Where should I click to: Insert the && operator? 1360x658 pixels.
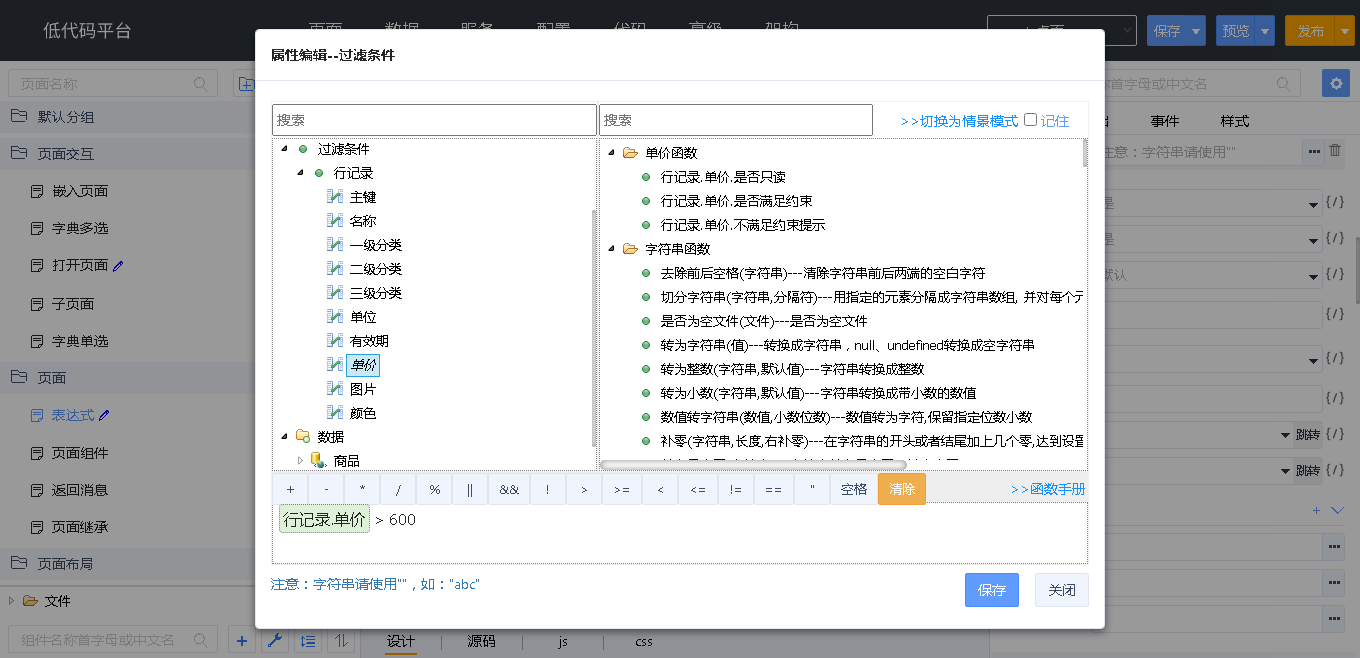[509, 489]
